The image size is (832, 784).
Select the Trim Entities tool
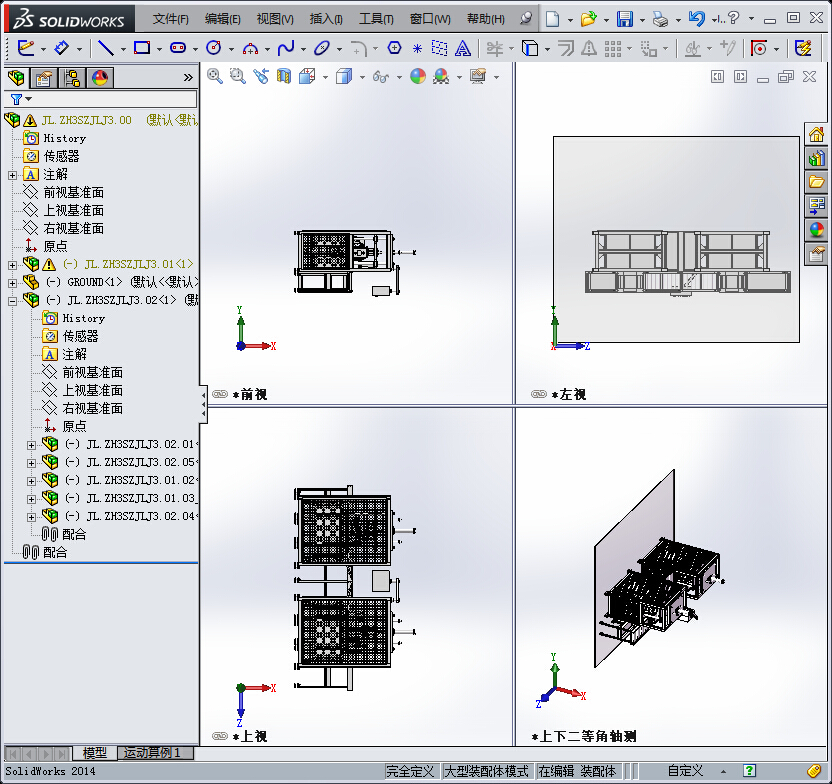[495, 48]
